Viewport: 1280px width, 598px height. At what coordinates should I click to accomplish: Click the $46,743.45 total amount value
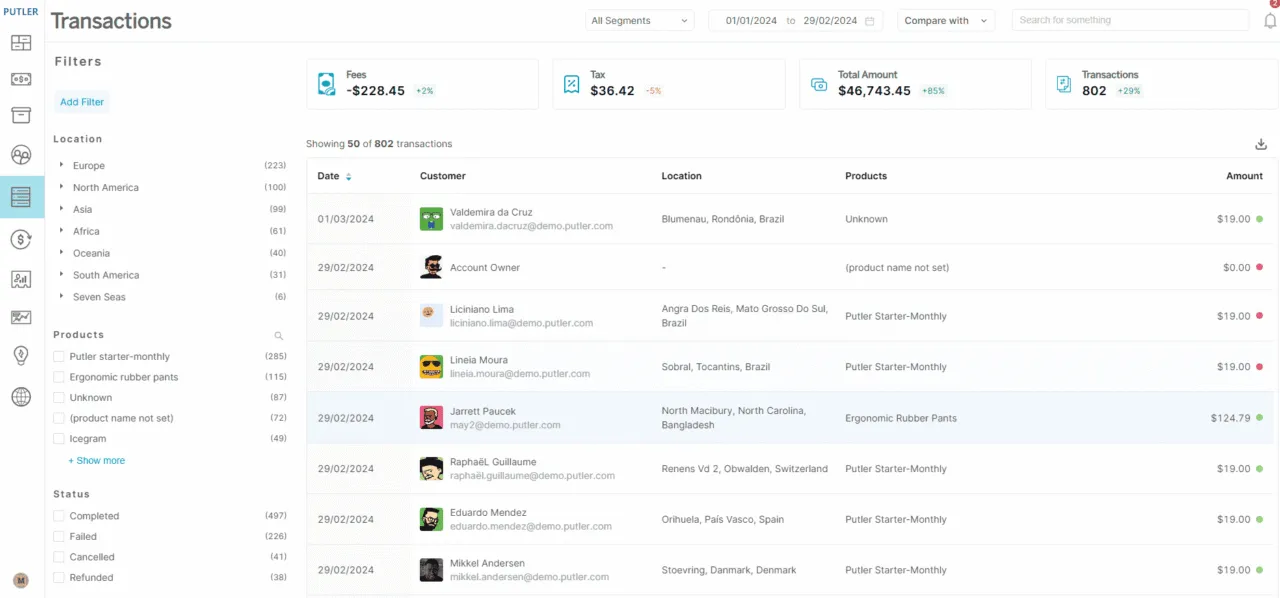874,91
